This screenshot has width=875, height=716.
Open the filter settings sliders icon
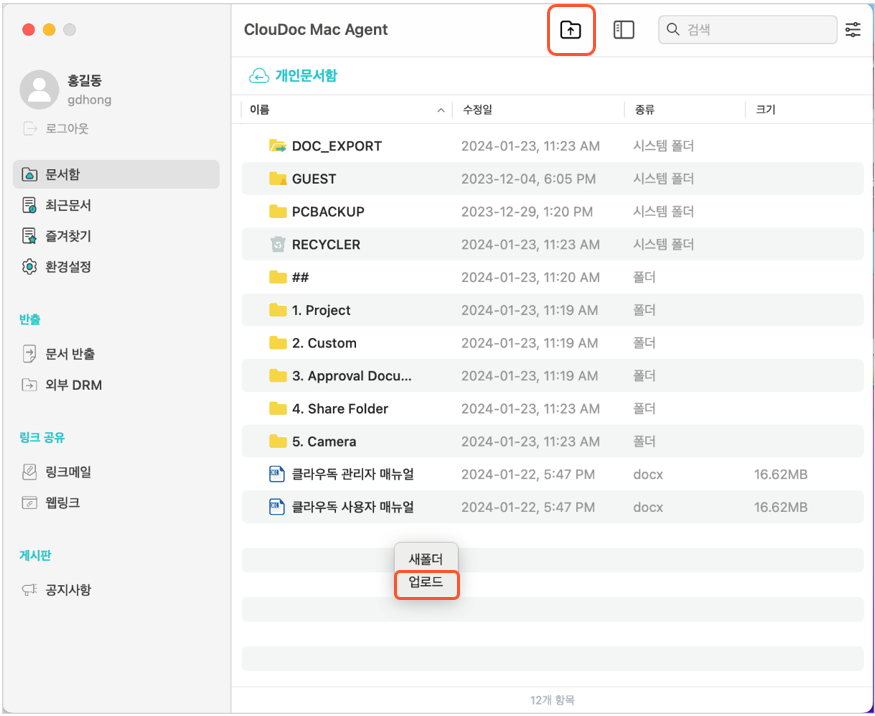(853, 30)
